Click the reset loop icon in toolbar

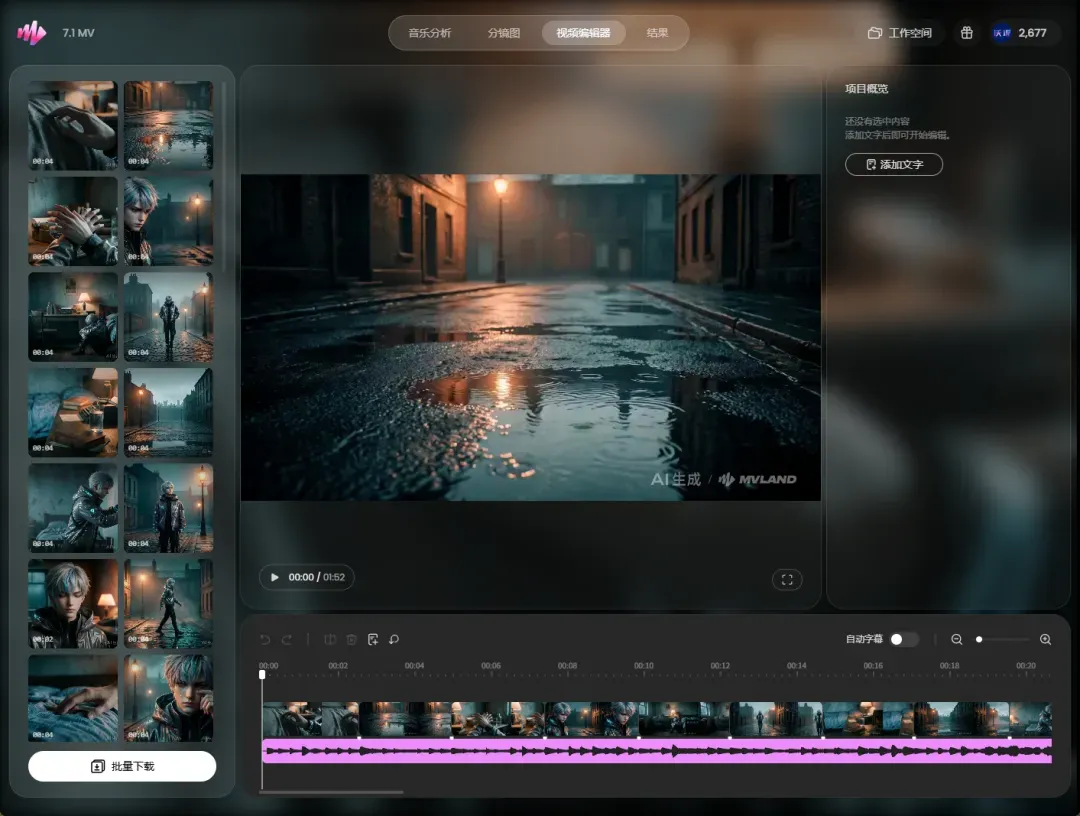(394, 640)
